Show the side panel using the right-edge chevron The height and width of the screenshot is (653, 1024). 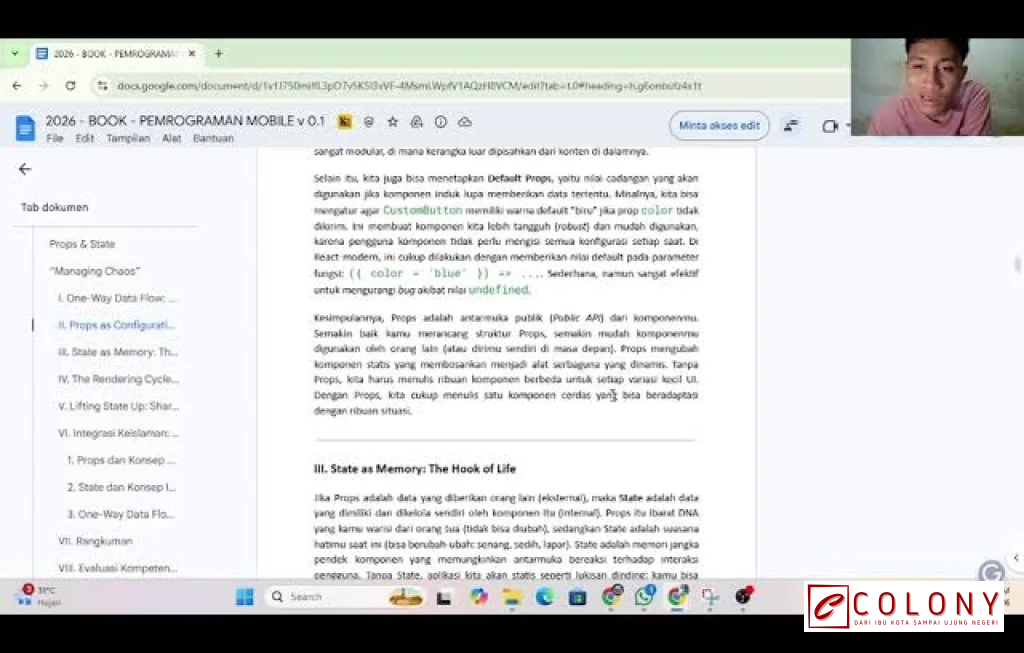pos(1016,558)
